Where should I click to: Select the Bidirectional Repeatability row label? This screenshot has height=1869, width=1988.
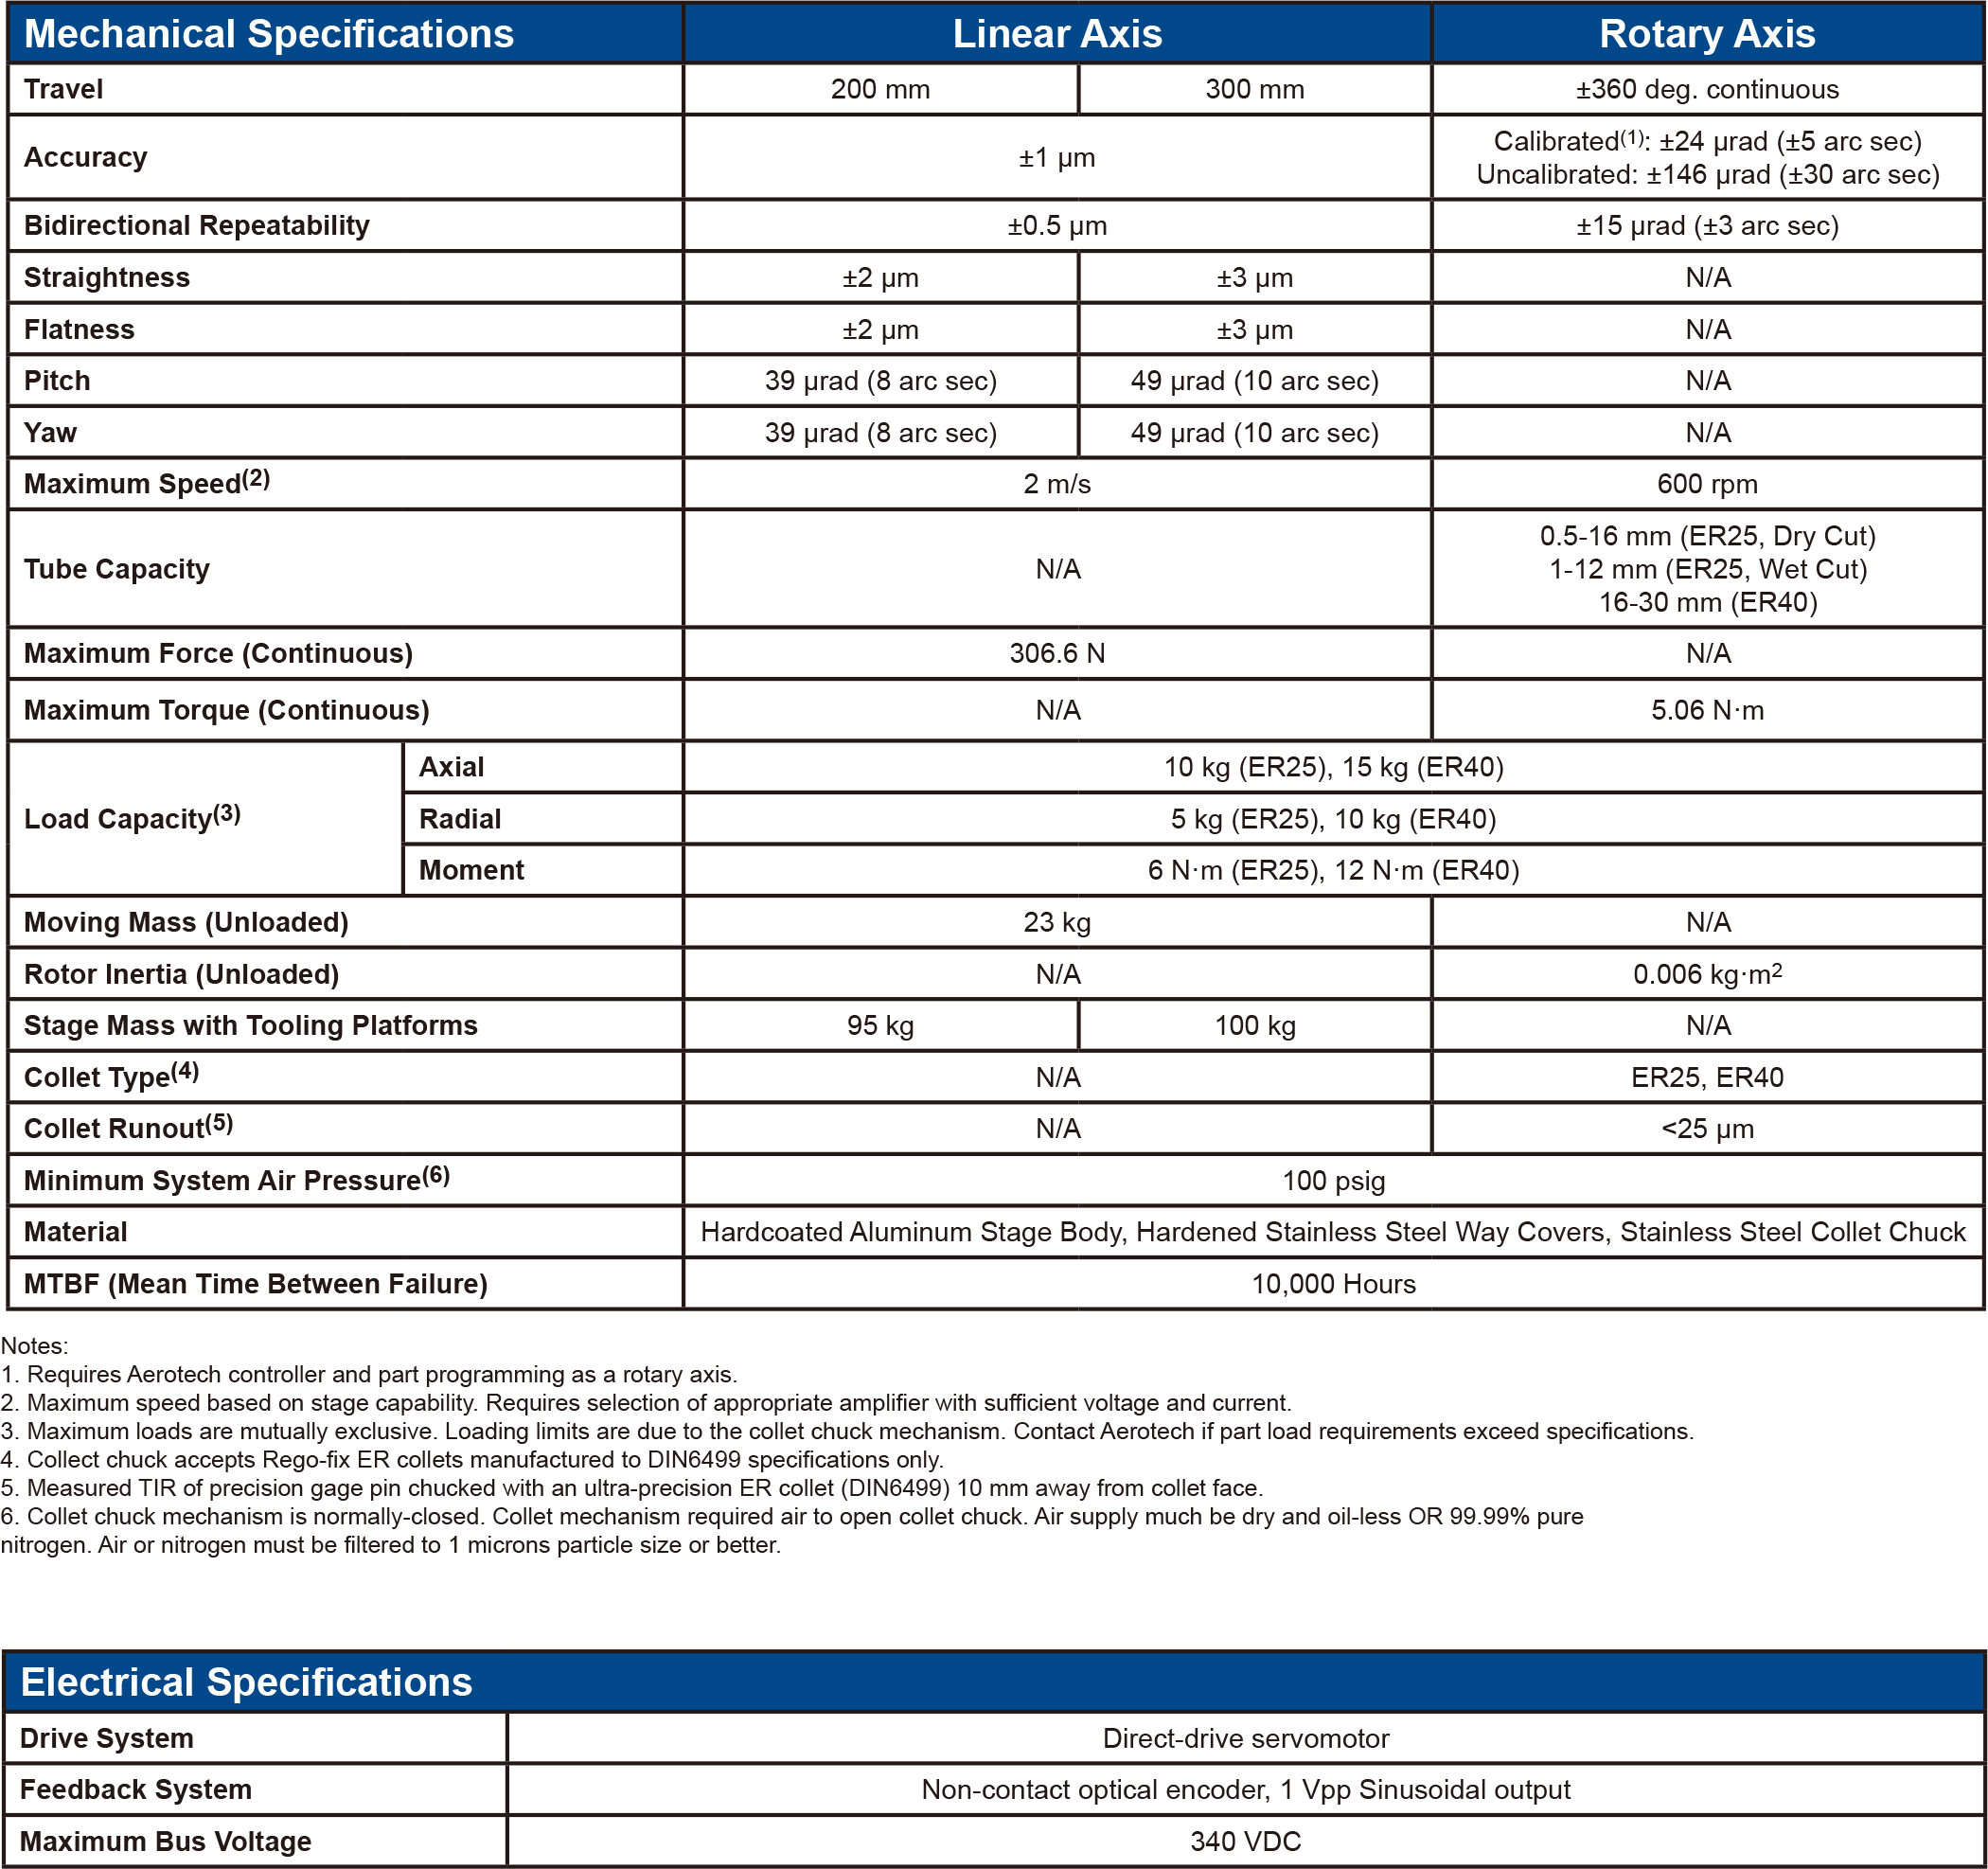click(196, 226)
